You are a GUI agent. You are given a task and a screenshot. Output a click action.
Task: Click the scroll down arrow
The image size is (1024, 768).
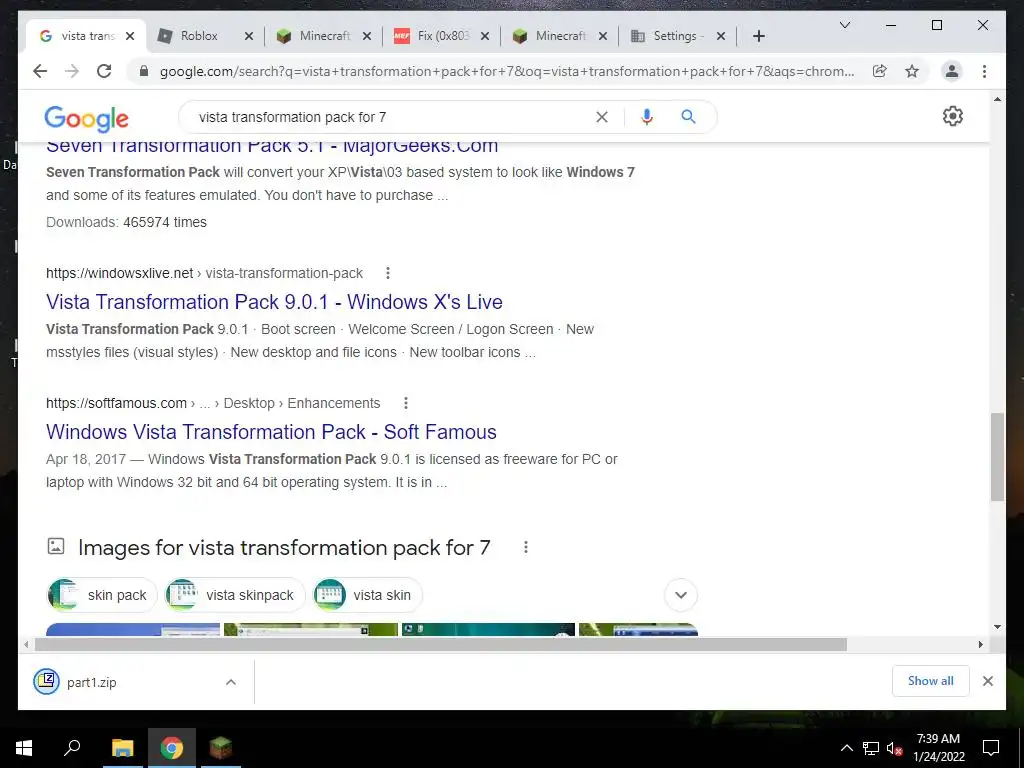tap(997, 627)
